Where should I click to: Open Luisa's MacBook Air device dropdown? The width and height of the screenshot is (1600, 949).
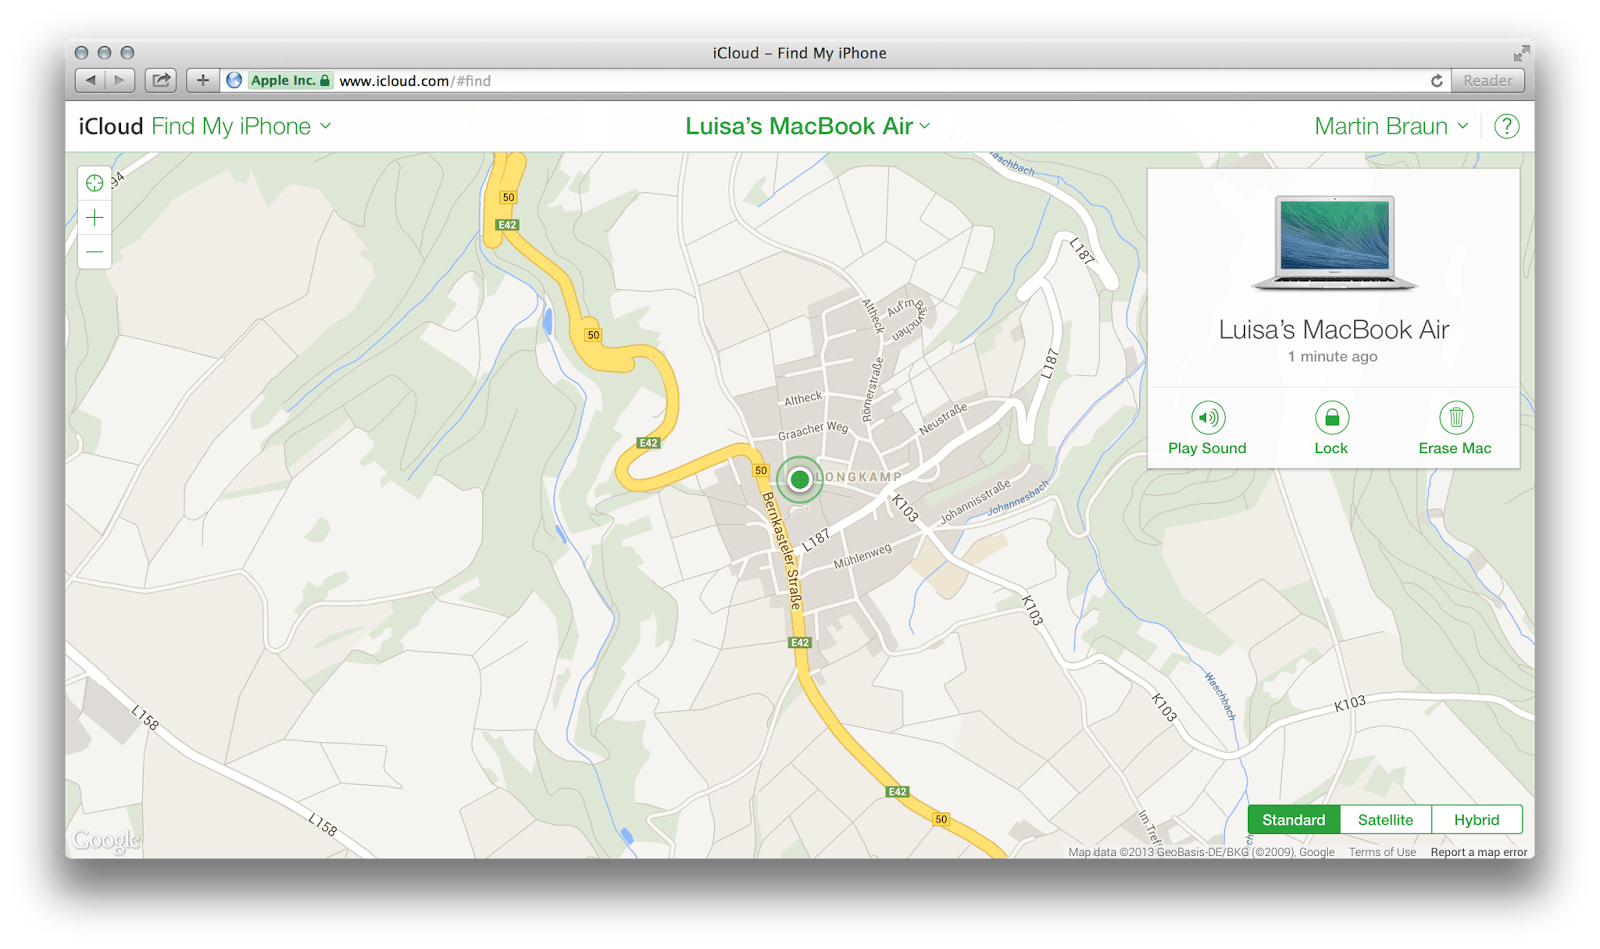pos(808,127)
